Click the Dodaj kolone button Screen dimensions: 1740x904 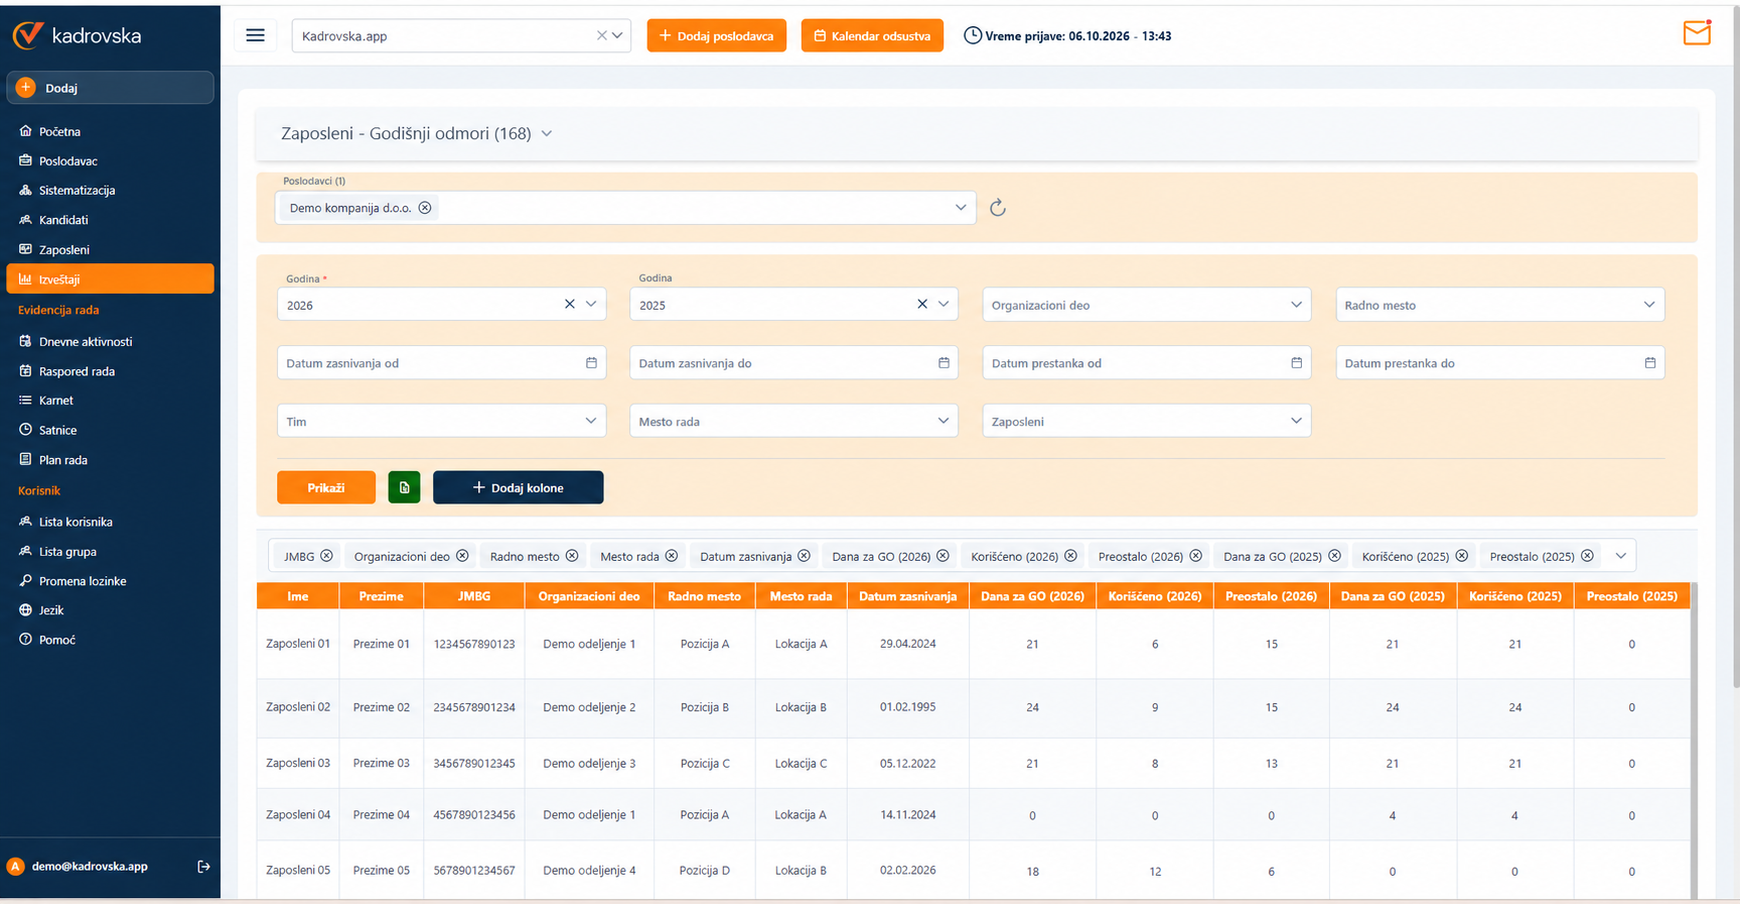click(x=518, y=488)
